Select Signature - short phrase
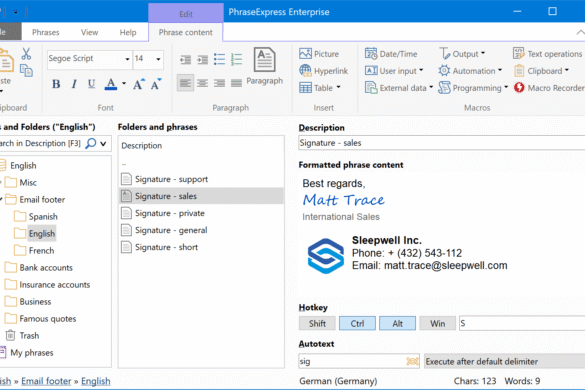 201,247
